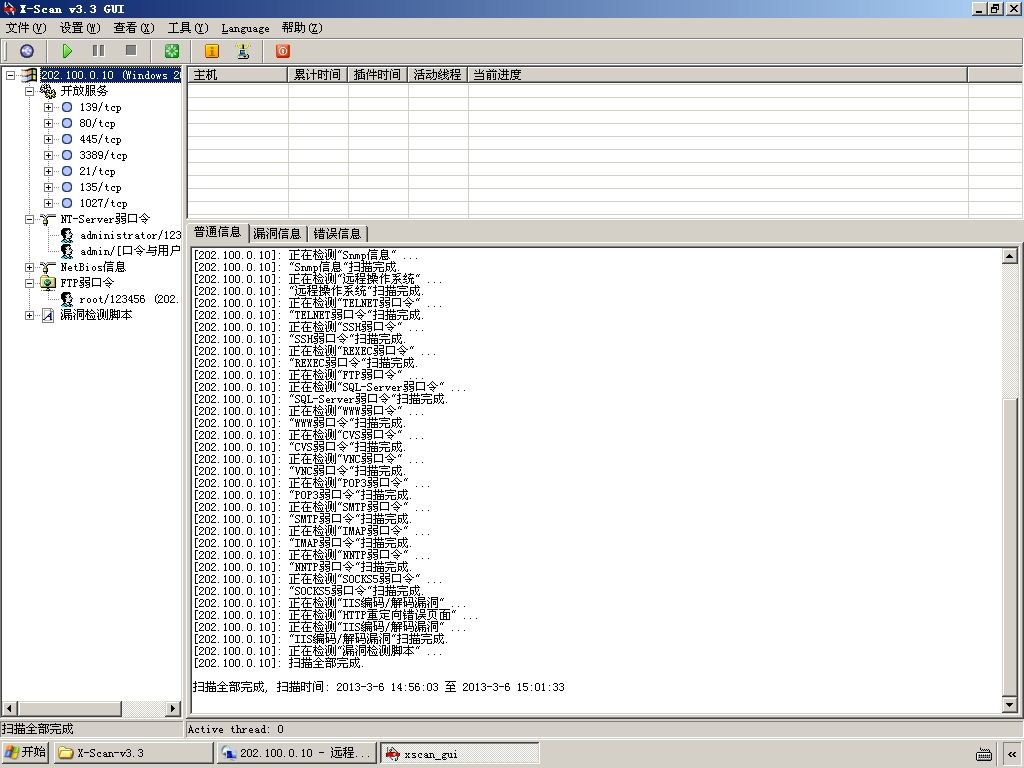Click the FTP弱口令 folder globe icon
The image size is (1024, 768).
click(x=48, y=283)
